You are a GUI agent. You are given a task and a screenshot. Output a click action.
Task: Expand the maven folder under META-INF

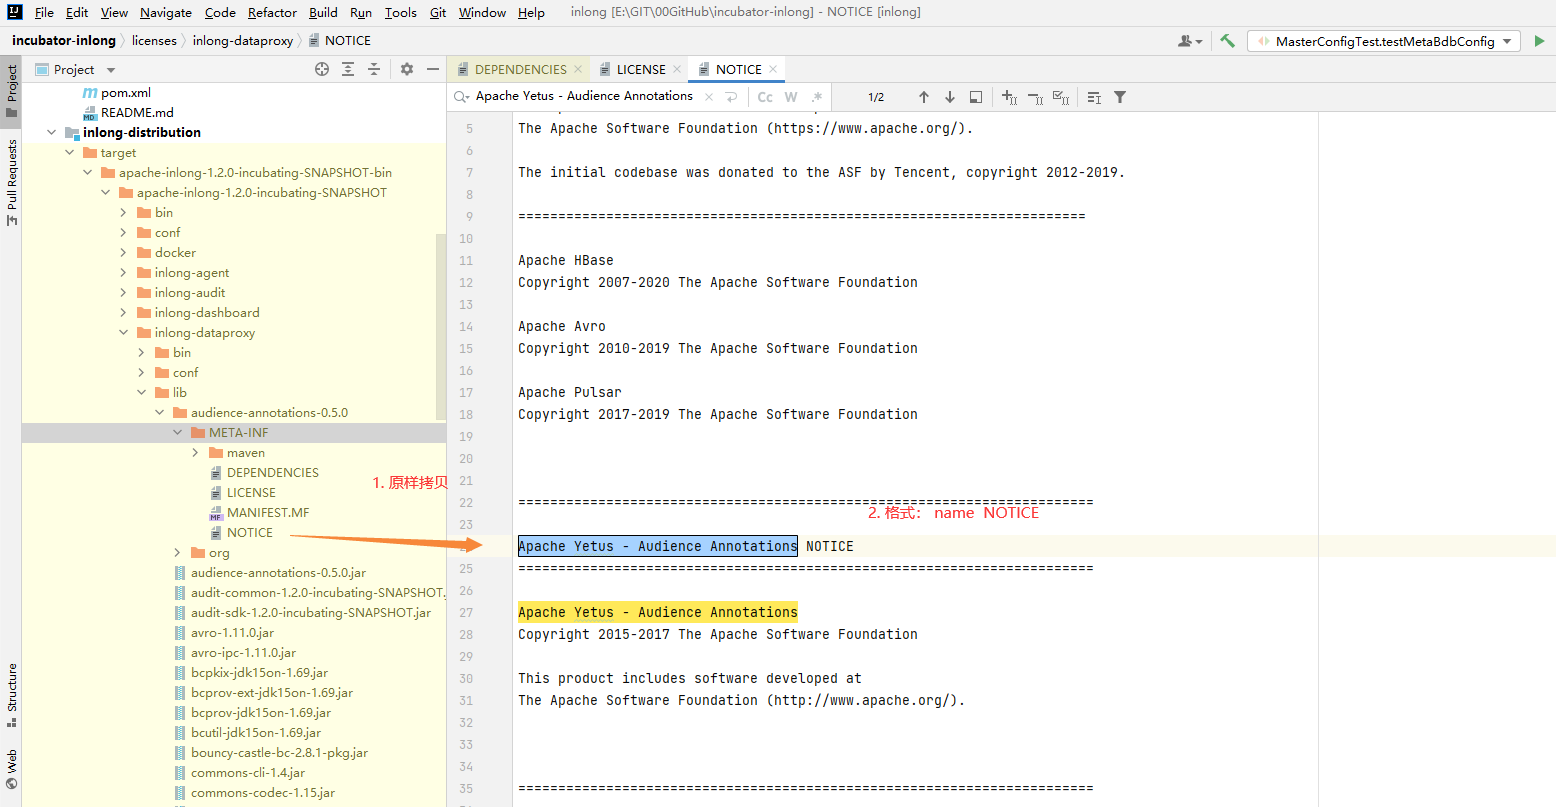[196, 453]
